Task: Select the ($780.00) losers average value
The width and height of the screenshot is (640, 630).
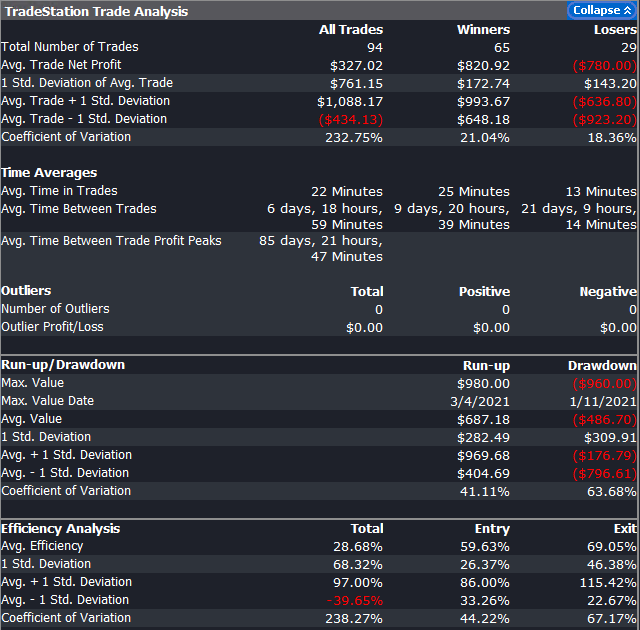Action: tap(604, 66)
